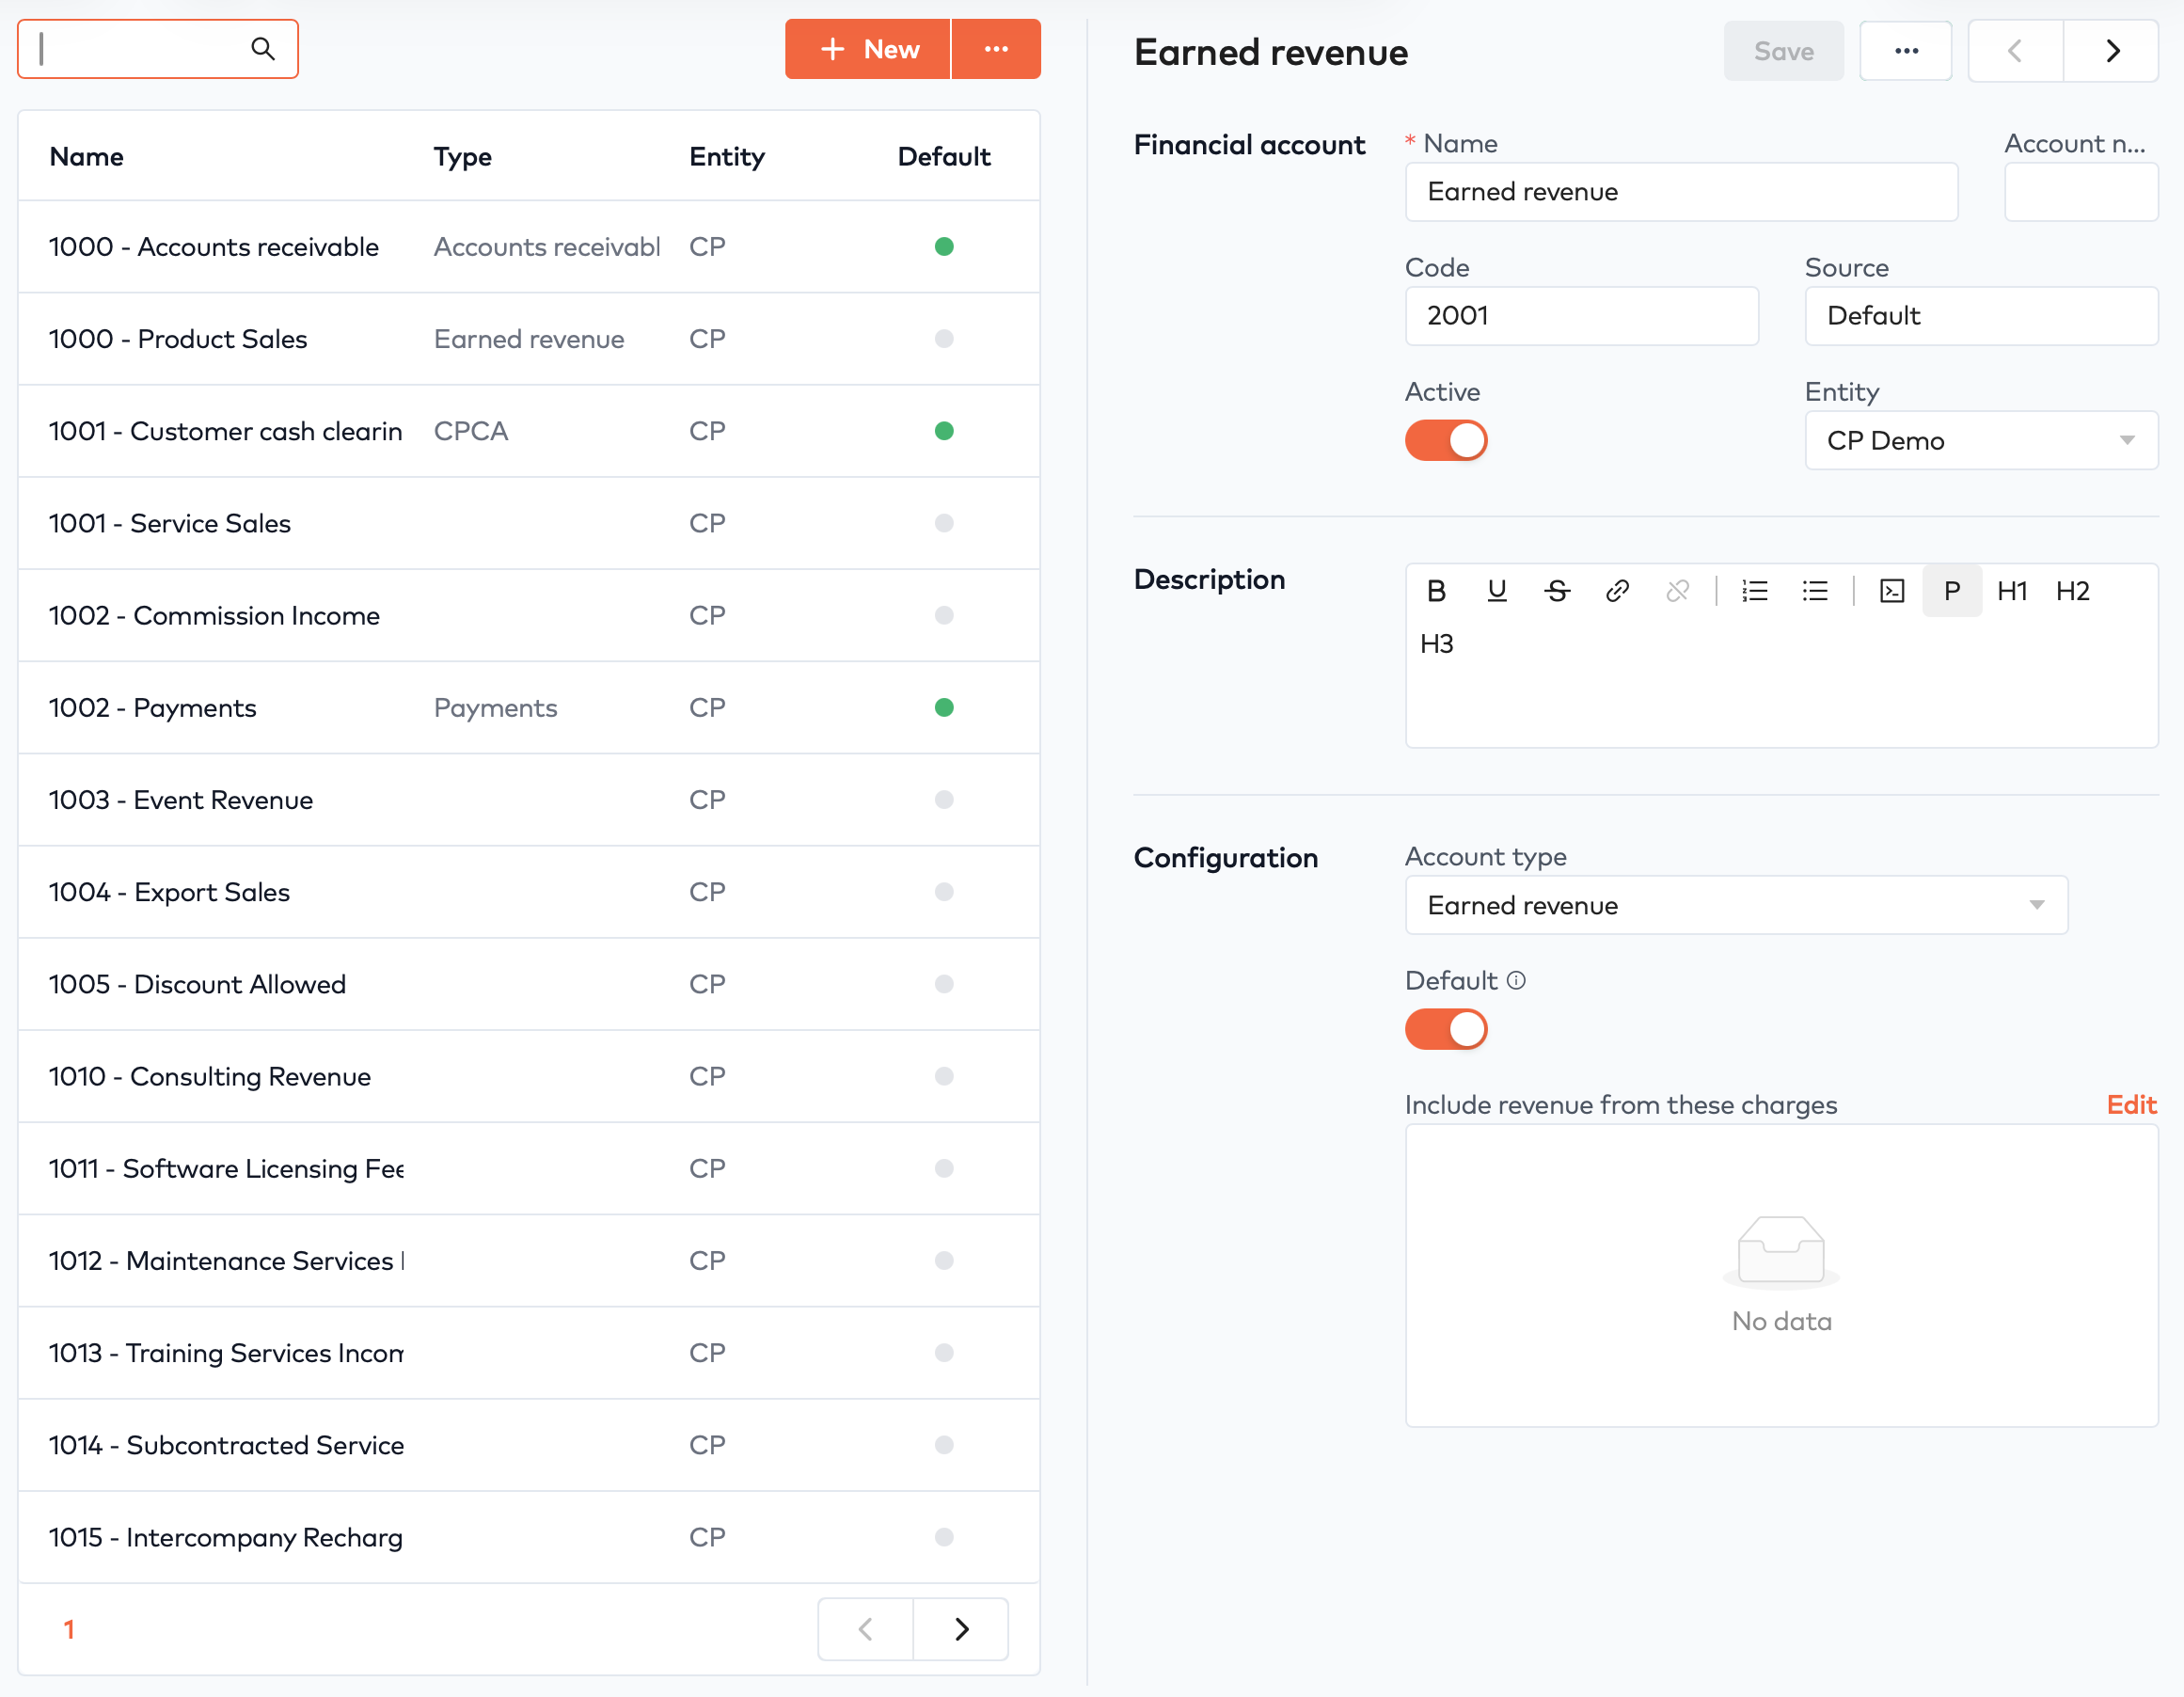Open the more options next to New
Viewport: 2184px width, 1697px height.
(x=996, y=49)
